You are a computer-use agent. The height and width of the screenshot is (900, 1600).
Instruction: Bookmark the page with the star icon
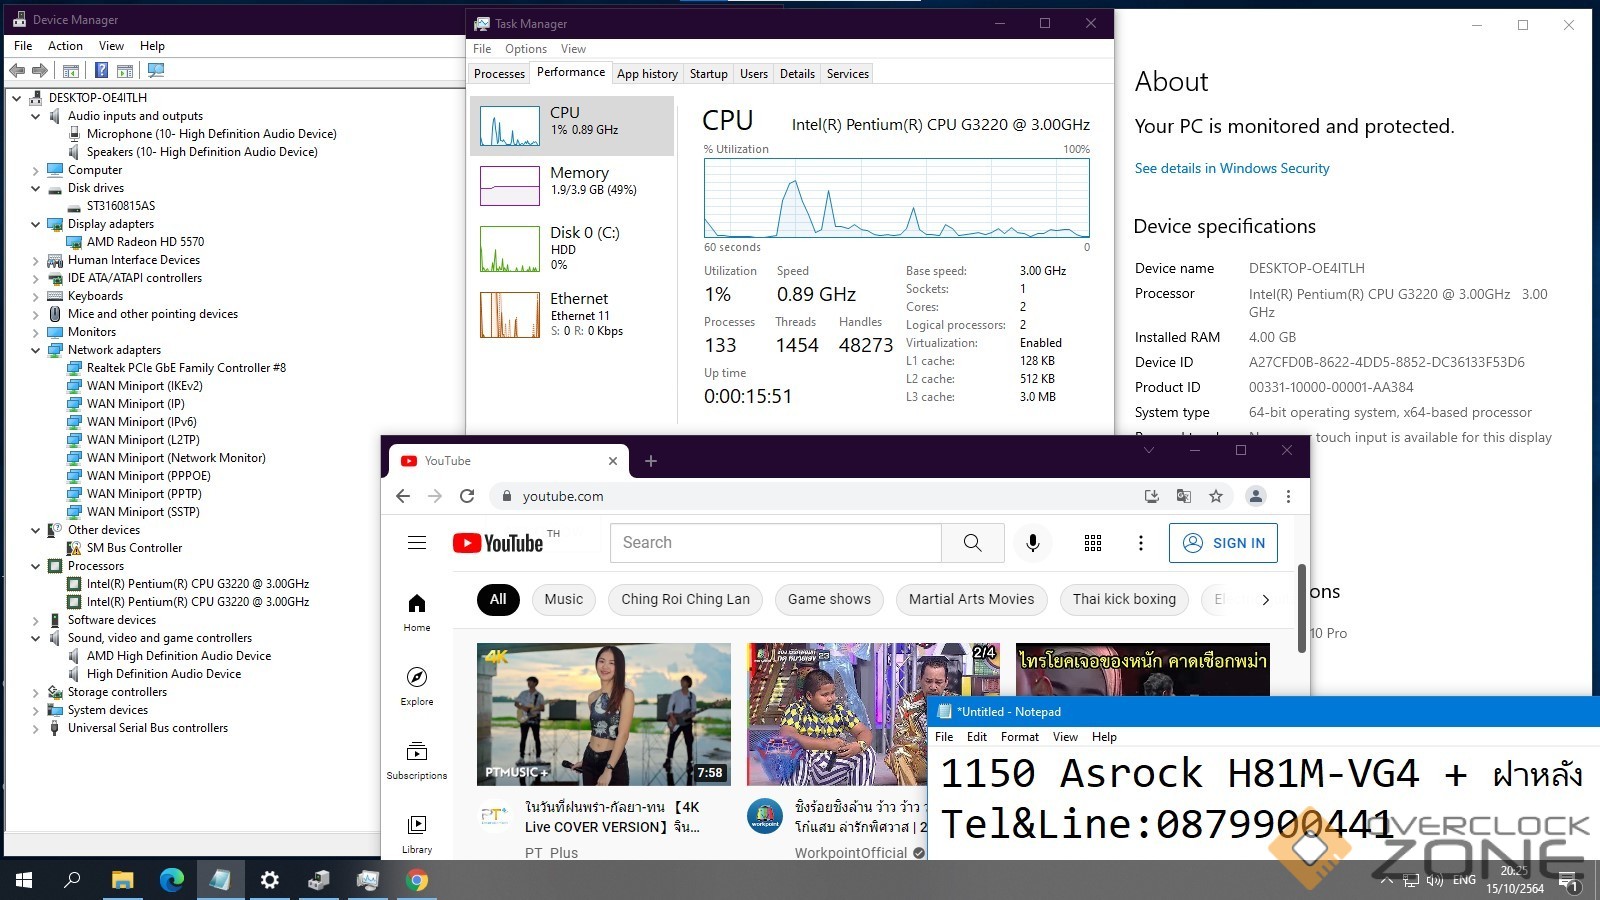1216,496
